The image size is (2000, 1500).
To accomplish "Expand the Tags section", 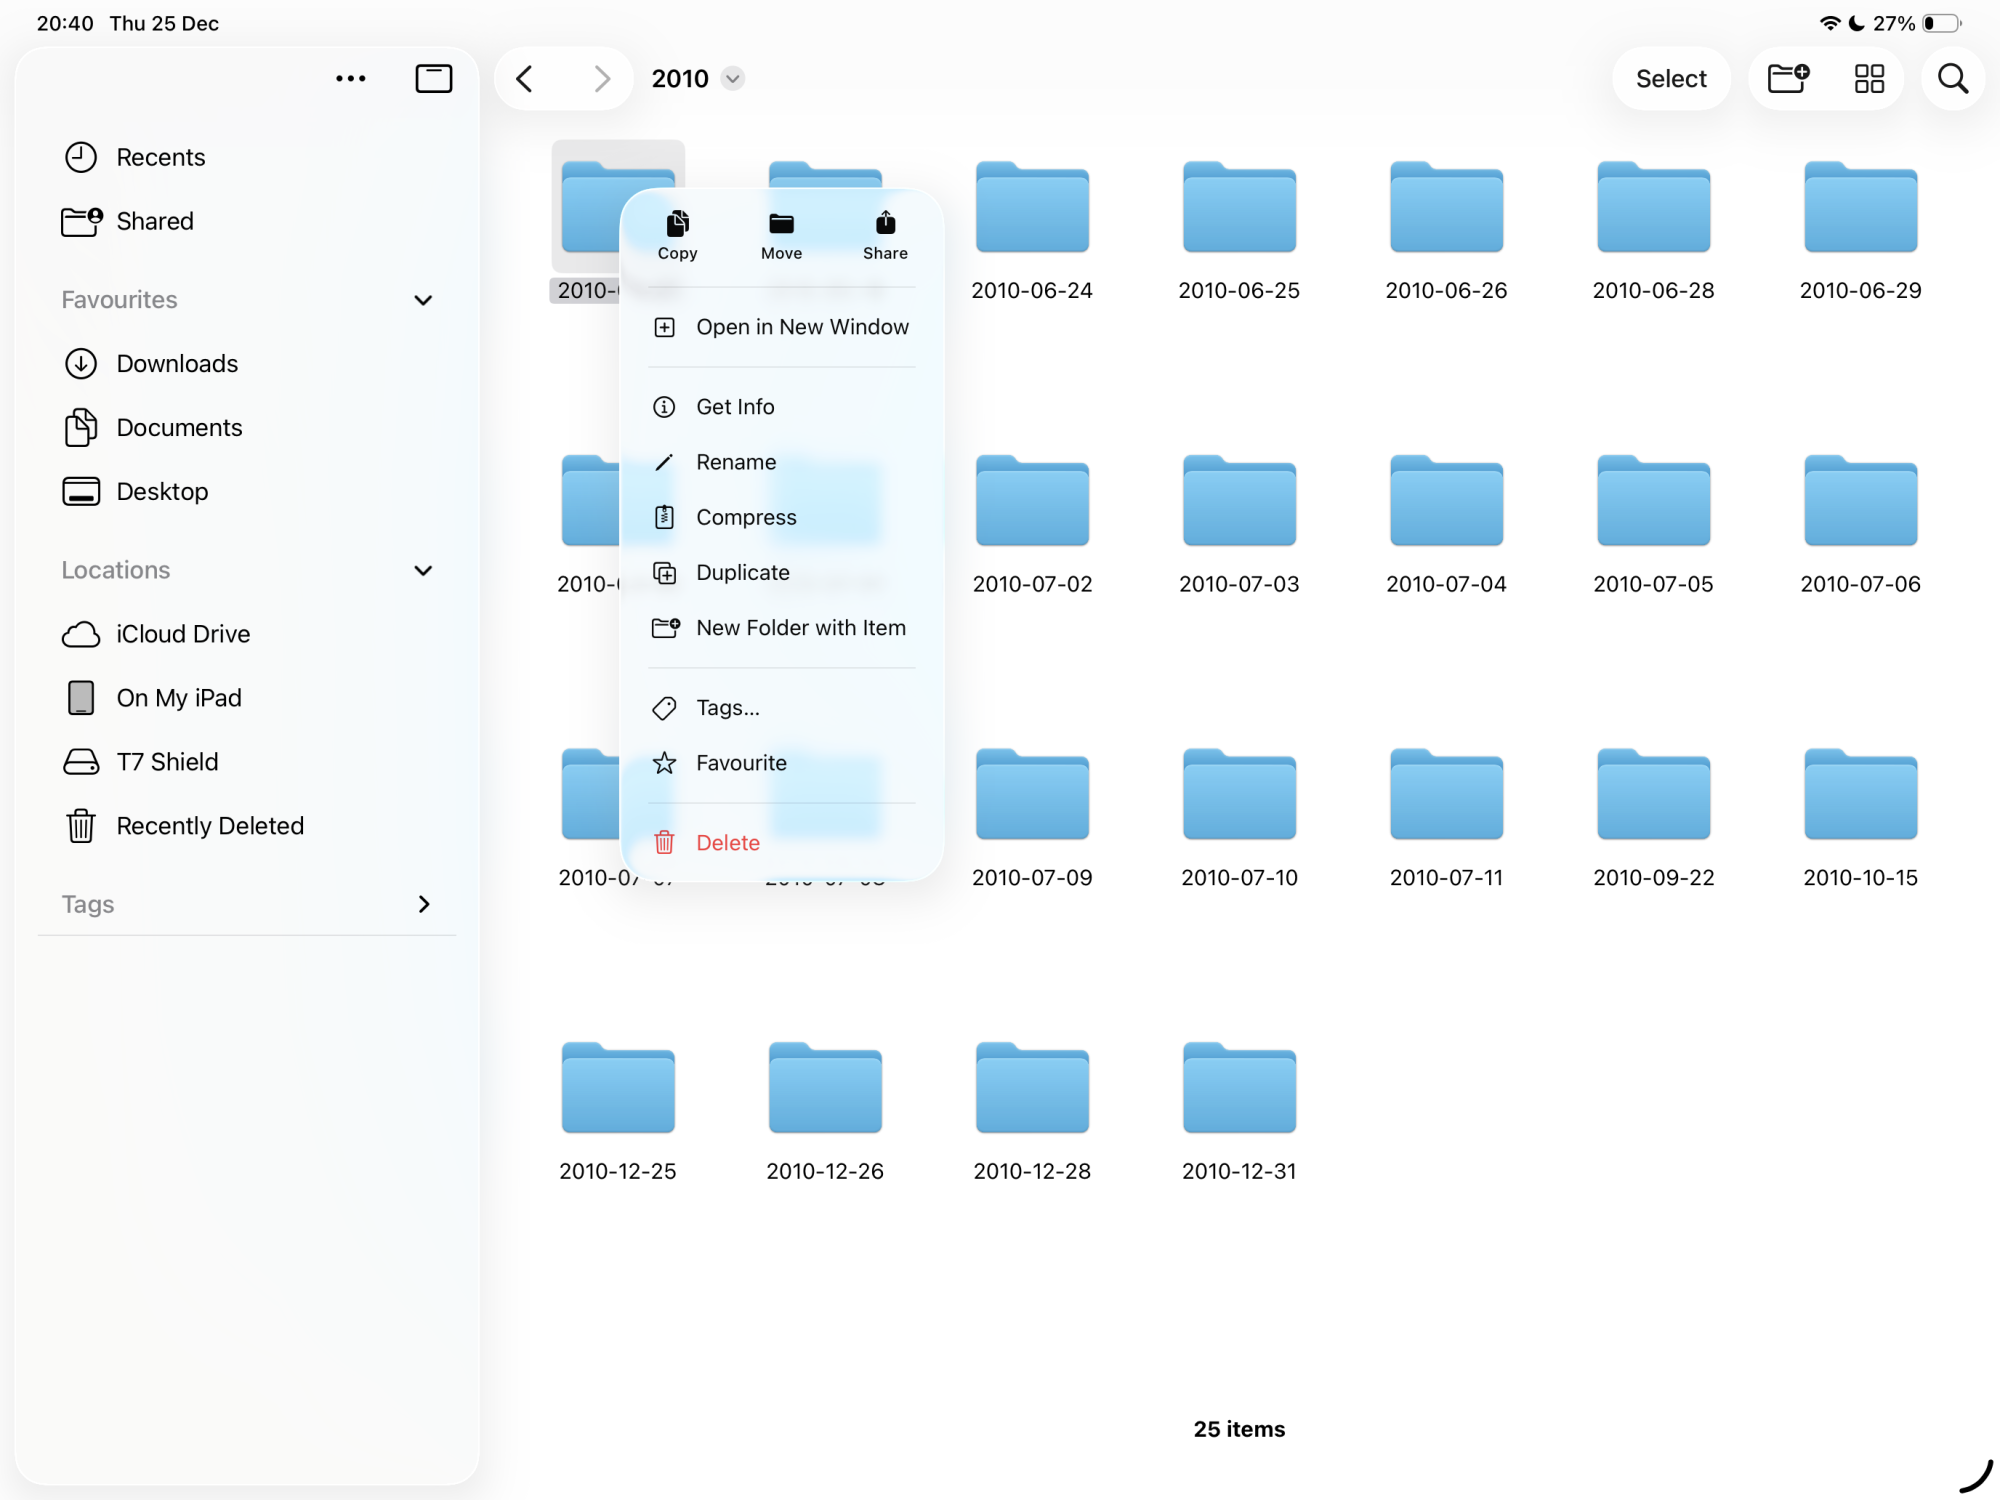I will [423, 904].
